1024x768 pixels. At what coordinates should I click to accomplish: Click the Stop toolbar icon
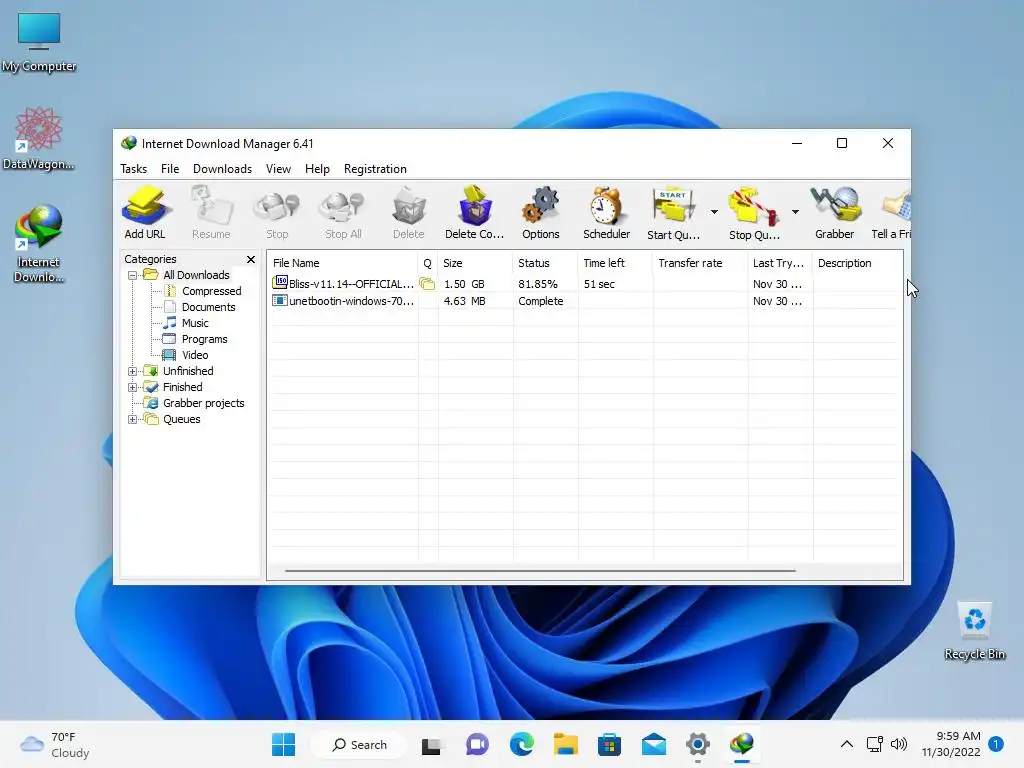point(277,213)
